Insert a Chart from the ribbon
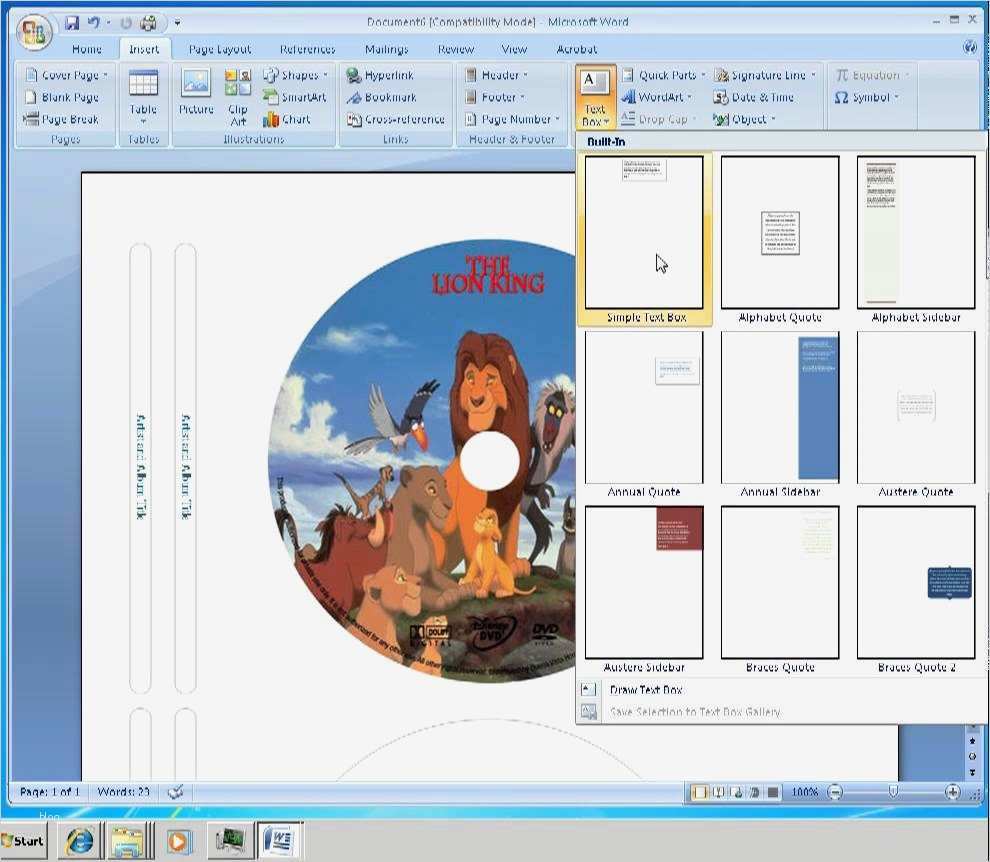The height and width of the screenshot is (862, 990). (287, 120)
